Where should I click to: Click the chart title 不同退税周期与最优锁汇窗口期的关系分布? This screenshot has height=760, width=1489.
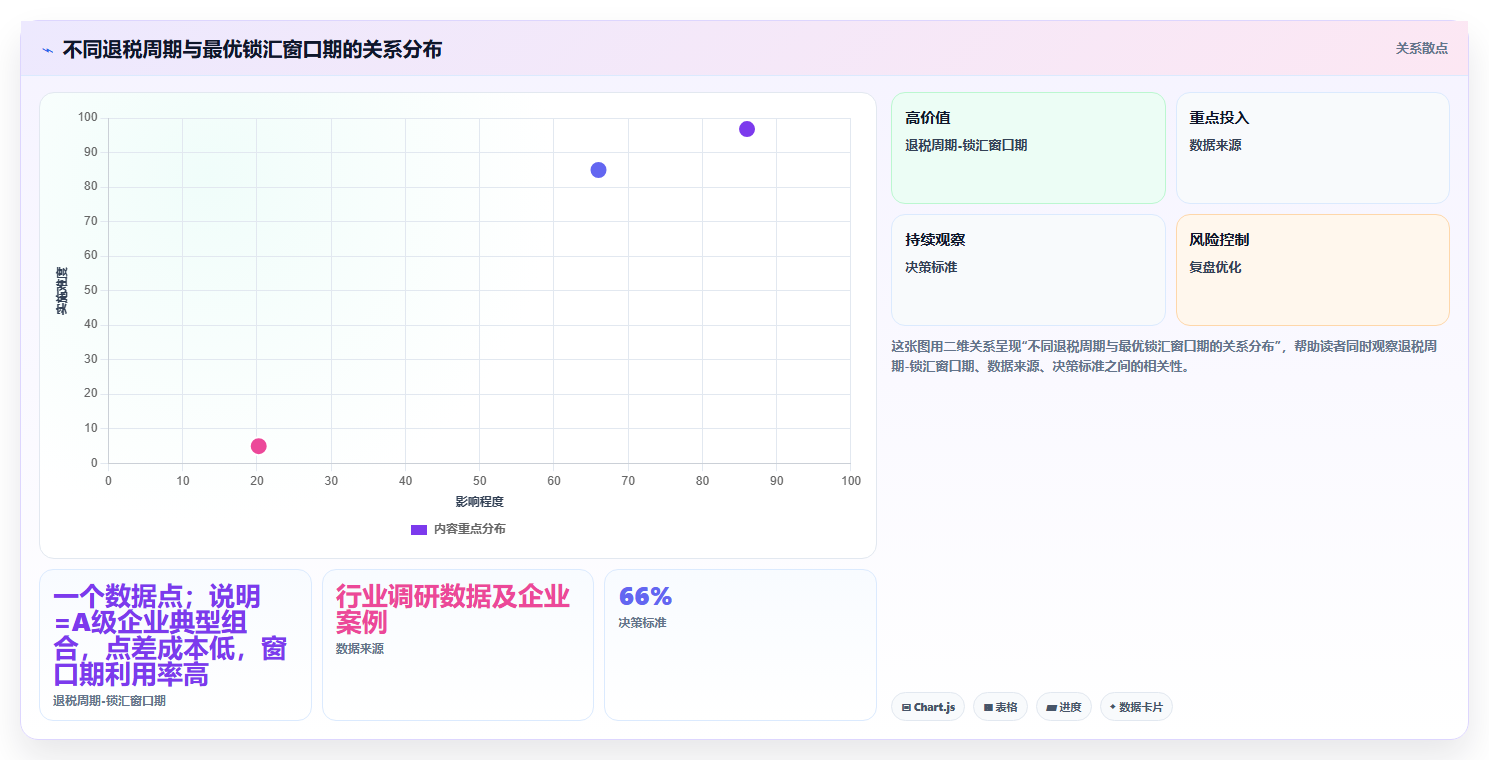click(252, 49)
